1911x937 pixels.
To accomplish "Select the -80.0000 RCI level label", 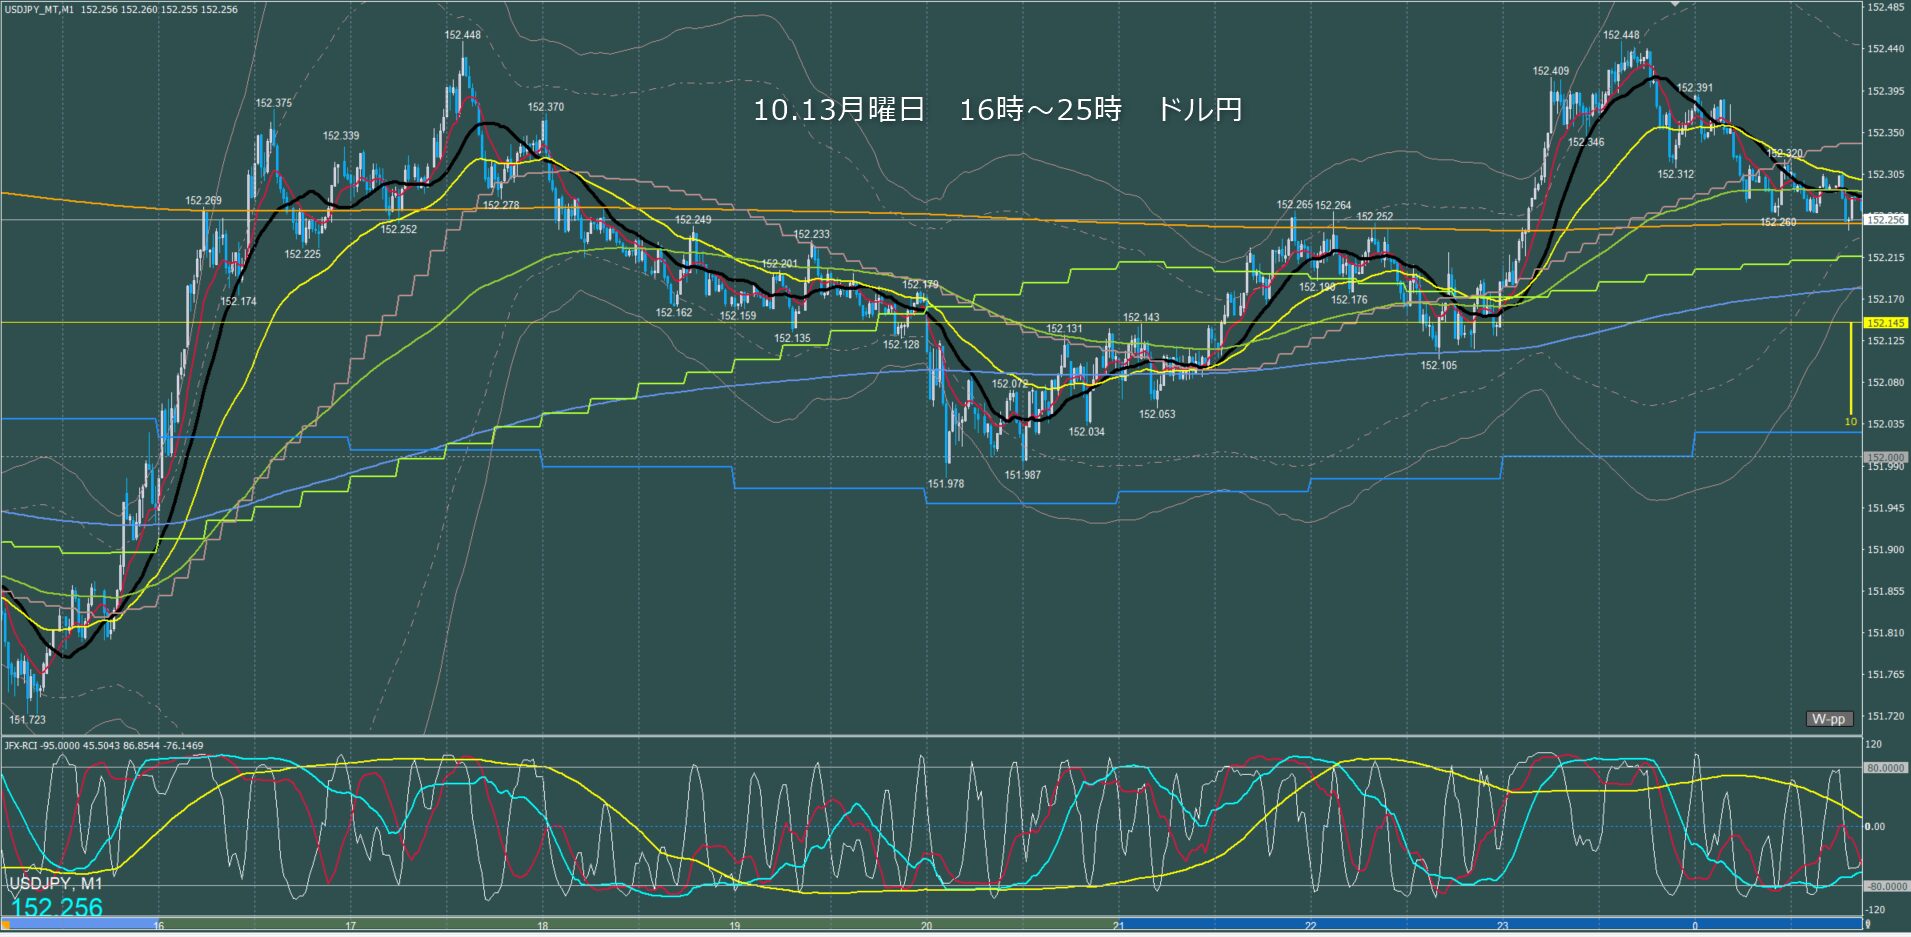I will click(1886, 886).
